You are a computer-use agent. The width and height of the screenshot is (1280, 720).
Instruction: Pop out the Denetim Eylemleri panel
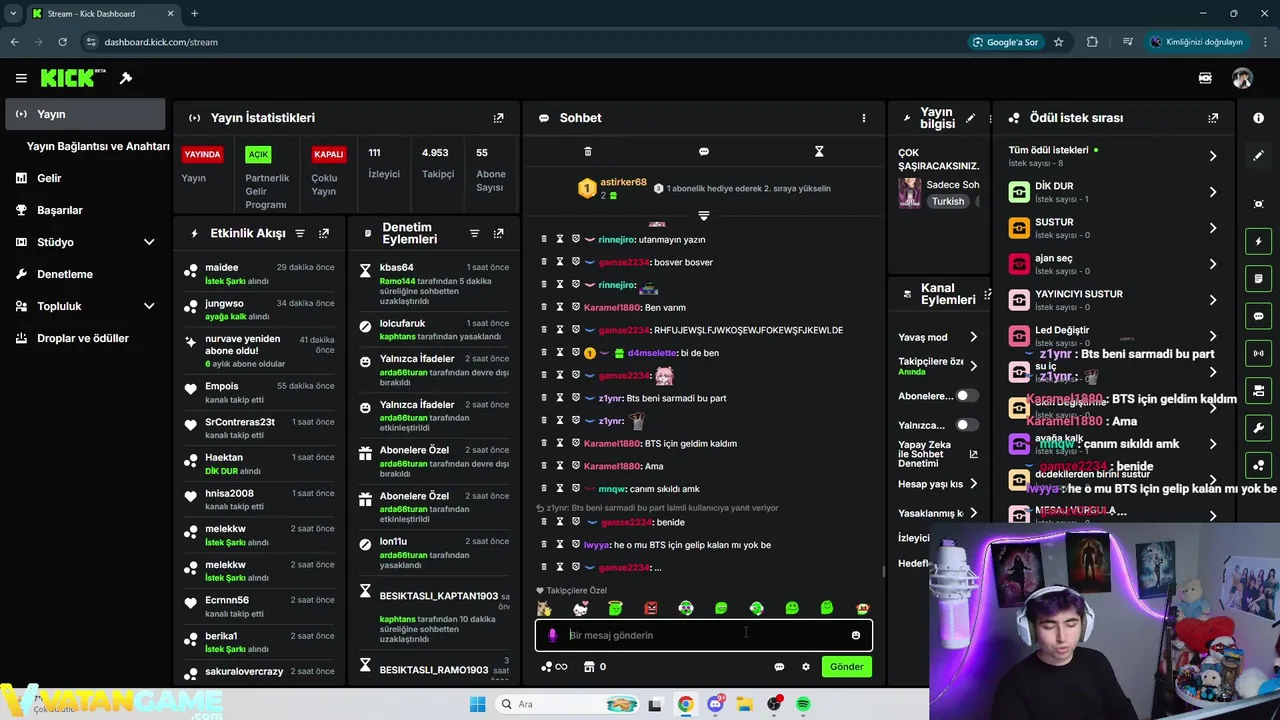(499, 233)
